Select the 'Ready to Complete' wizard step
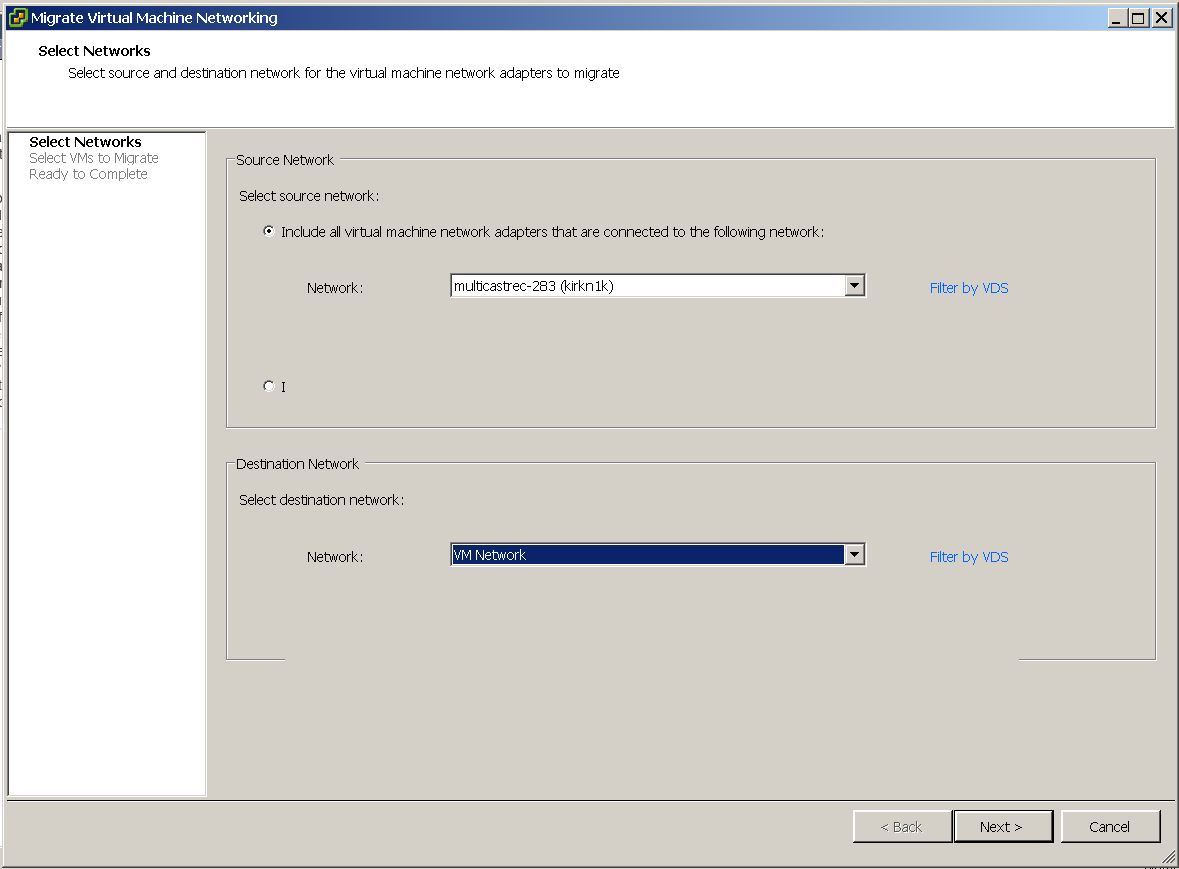Viewport: 1179px width, 869px height. tap(88, 174)
